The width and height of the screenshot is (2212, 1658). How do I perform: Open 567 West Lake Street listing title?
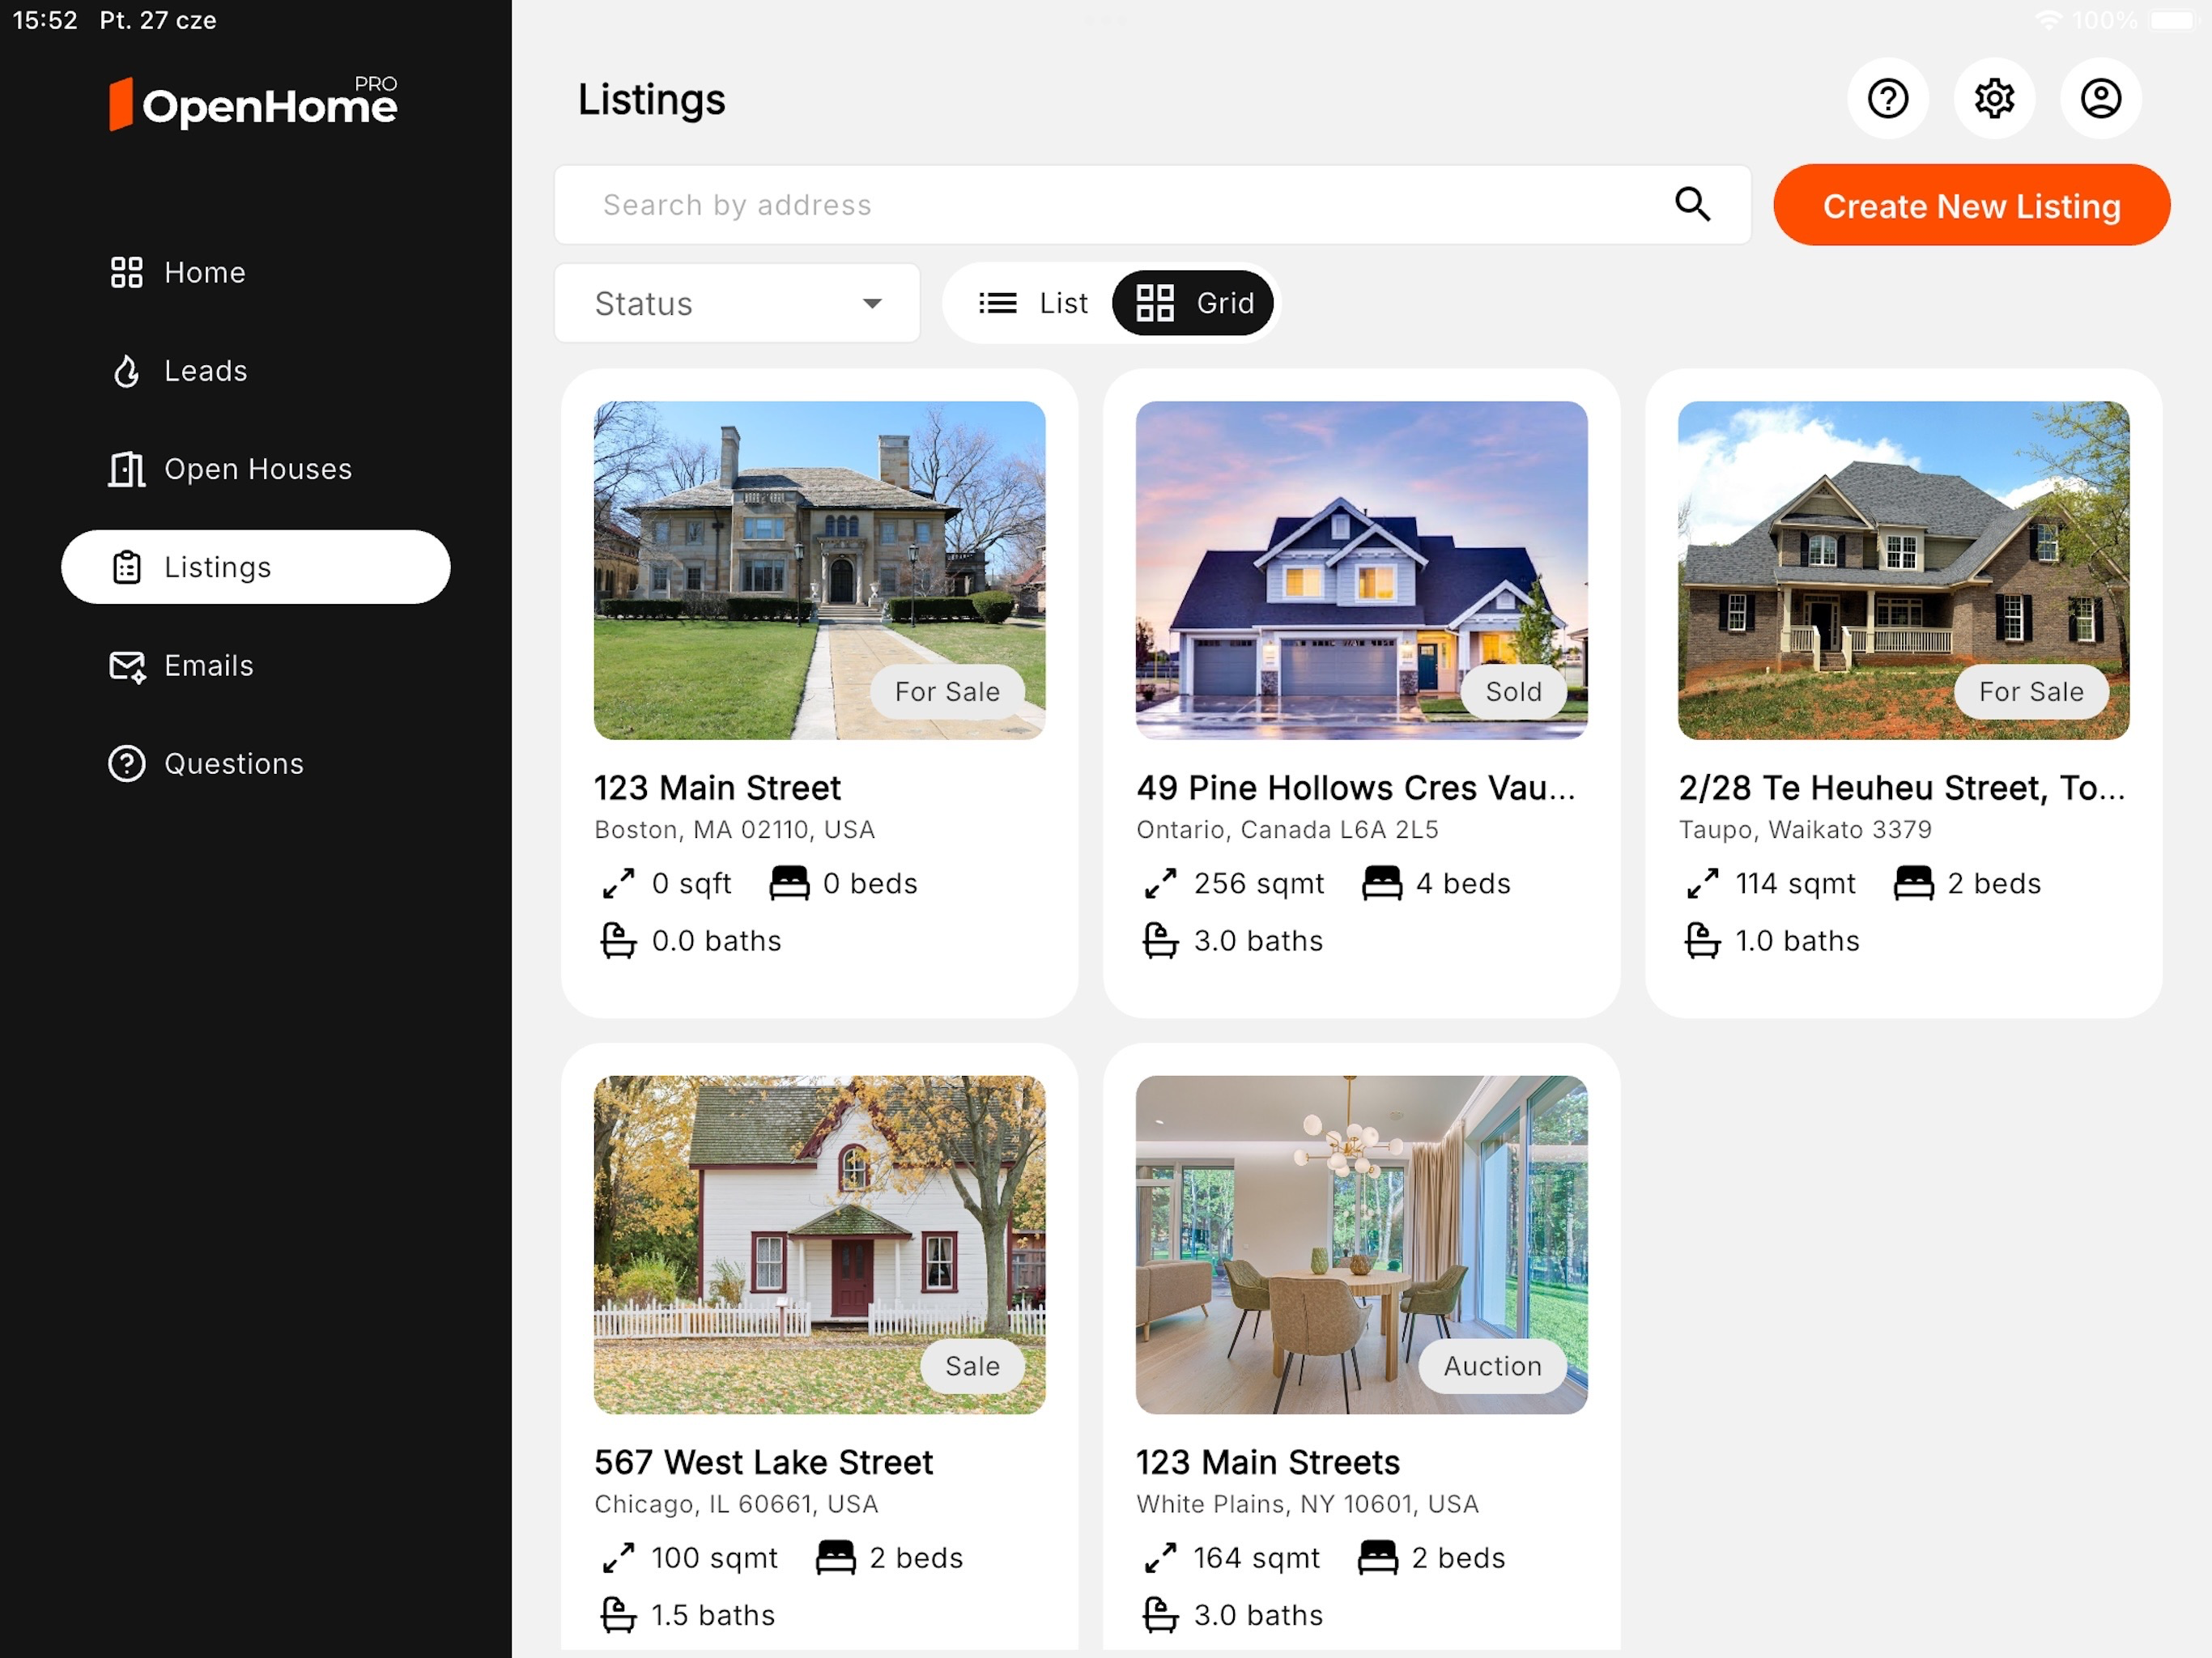(x=763, y=1462)
